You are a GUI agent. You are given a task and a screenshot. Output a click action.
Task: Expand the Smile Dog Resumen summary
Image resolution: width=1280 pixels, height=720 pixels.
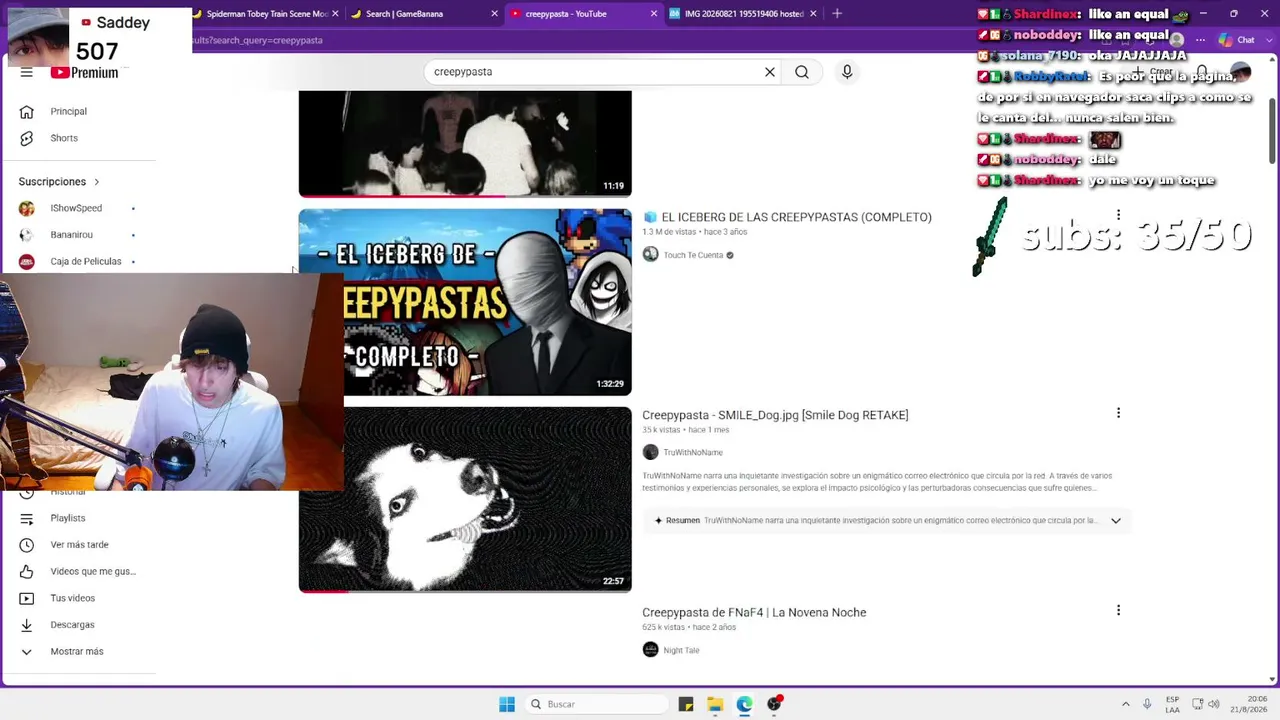click(1116, 520)
